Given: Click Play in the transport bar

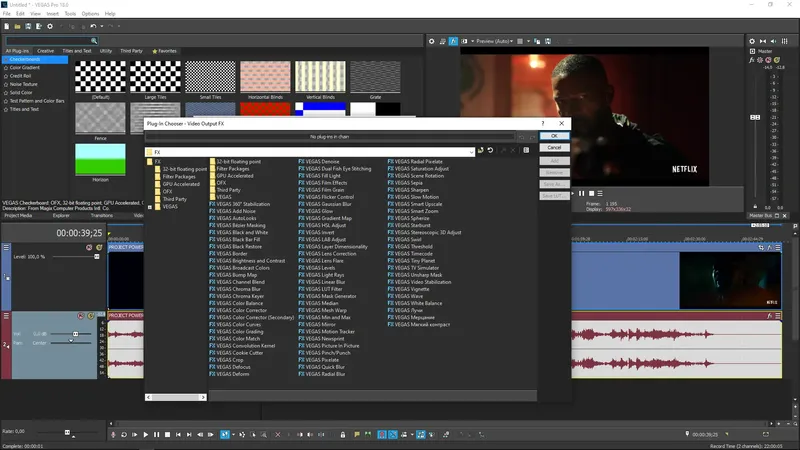Looking at the screenshot, I should point(145,435).
